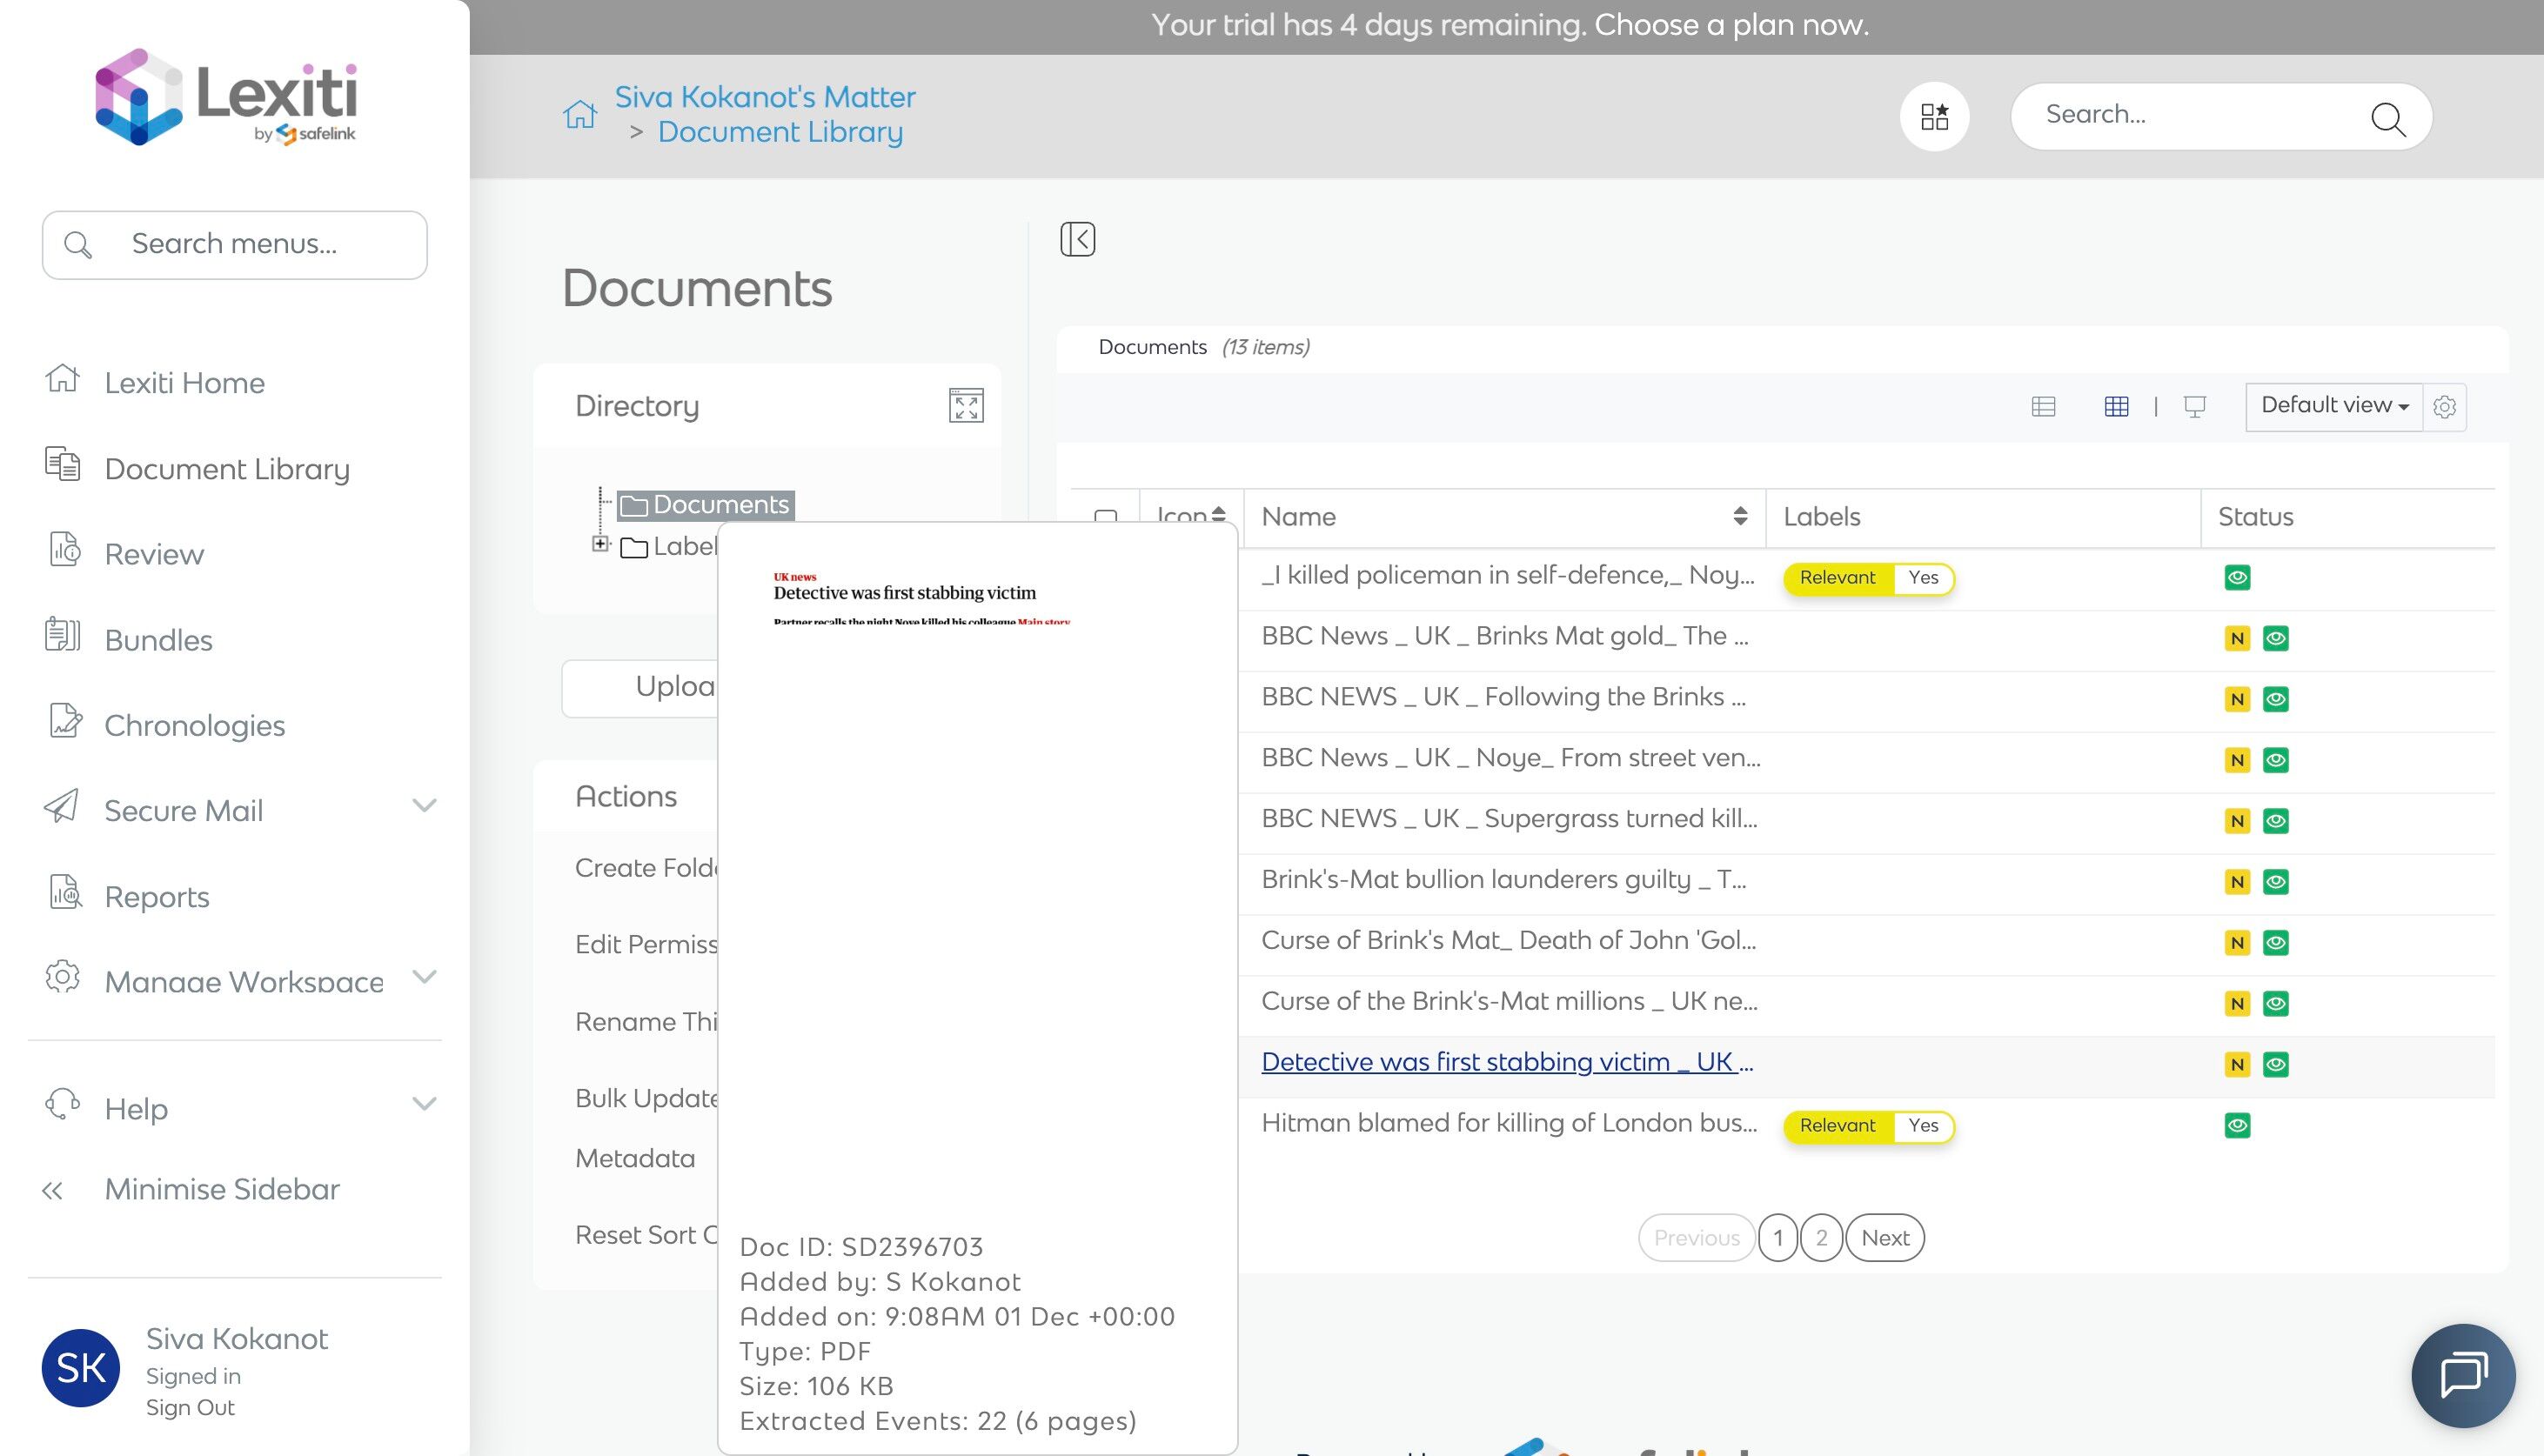Expand the Directory tree fullscreen icon
This screenshot has height=1456, width=2544.
[x=965, y=406]
